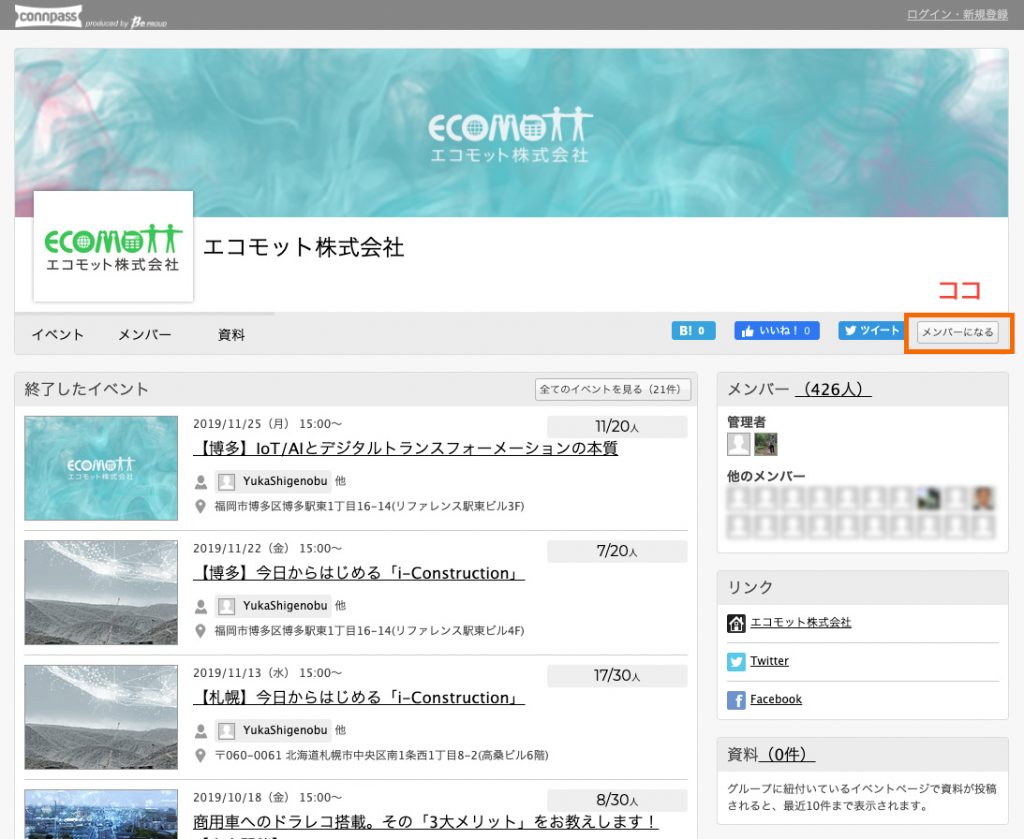The height and width of the screenshot is (839, 1024).
Task: Switch to the 資料 tab
Action: click(231, 335)
